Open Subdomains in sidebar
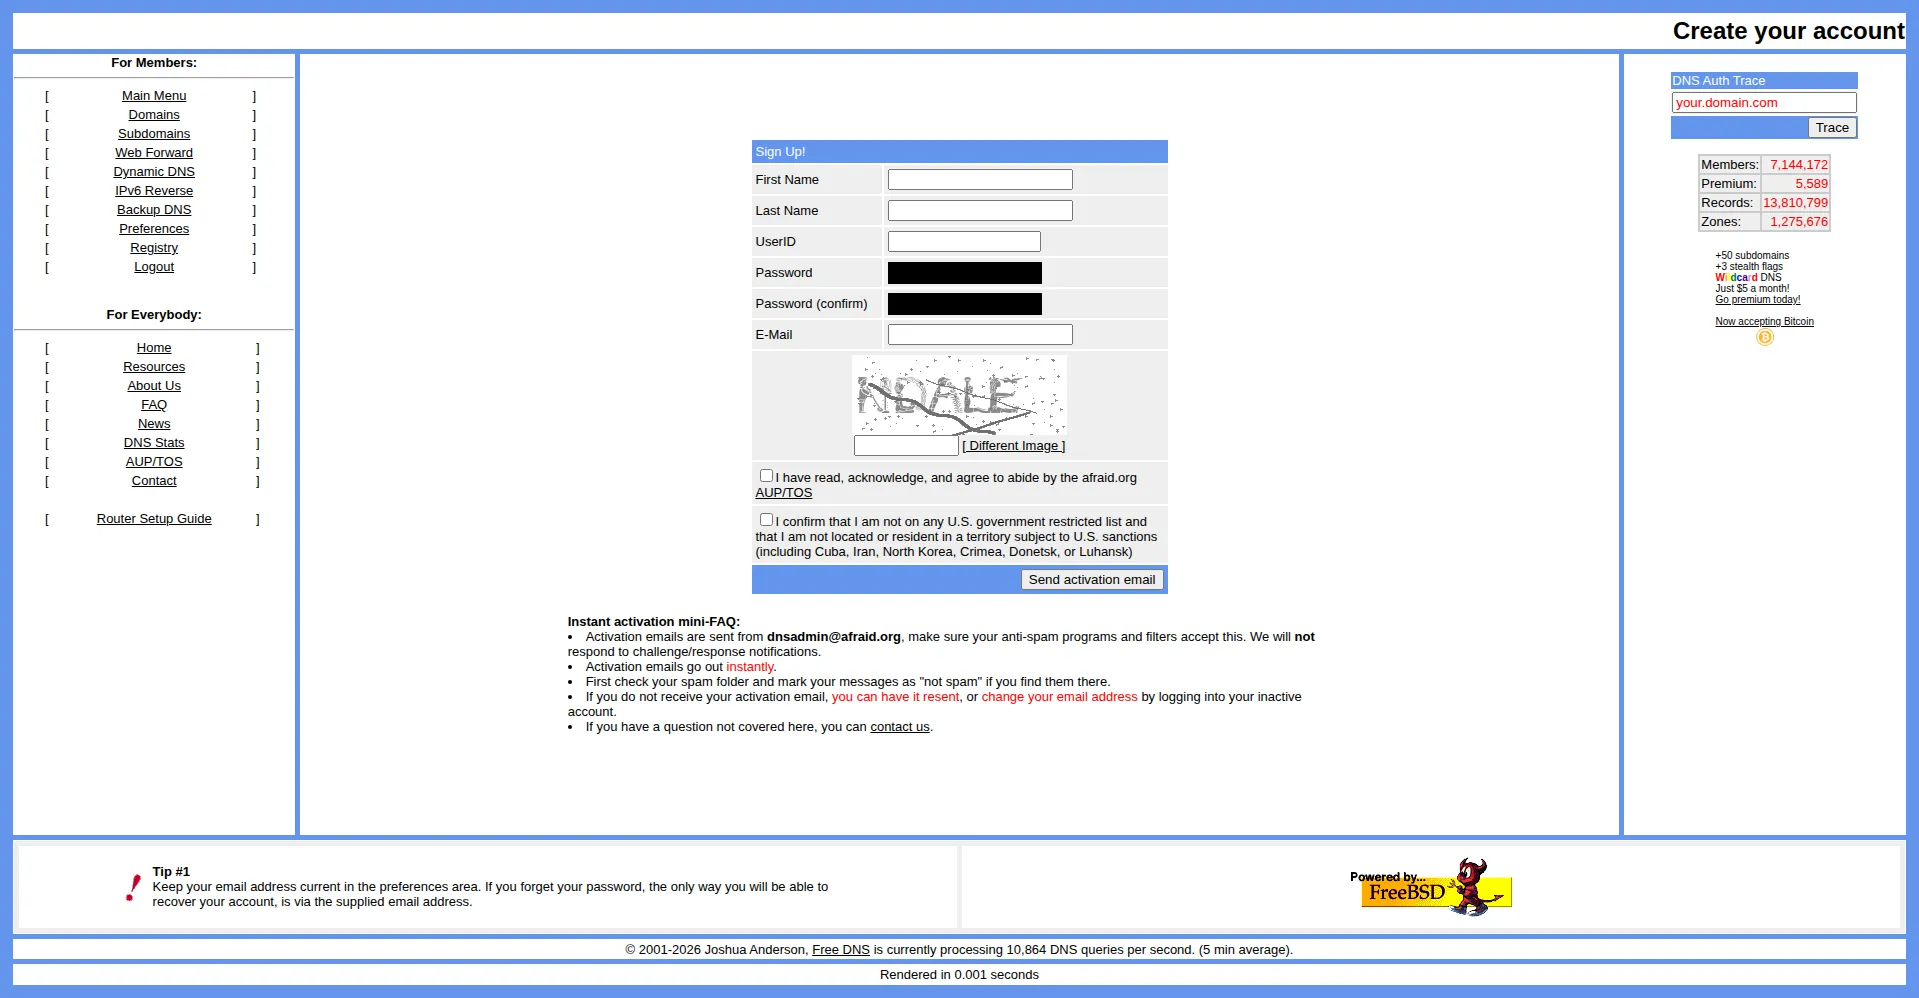The image size is (1919, 998). [154, 134]
